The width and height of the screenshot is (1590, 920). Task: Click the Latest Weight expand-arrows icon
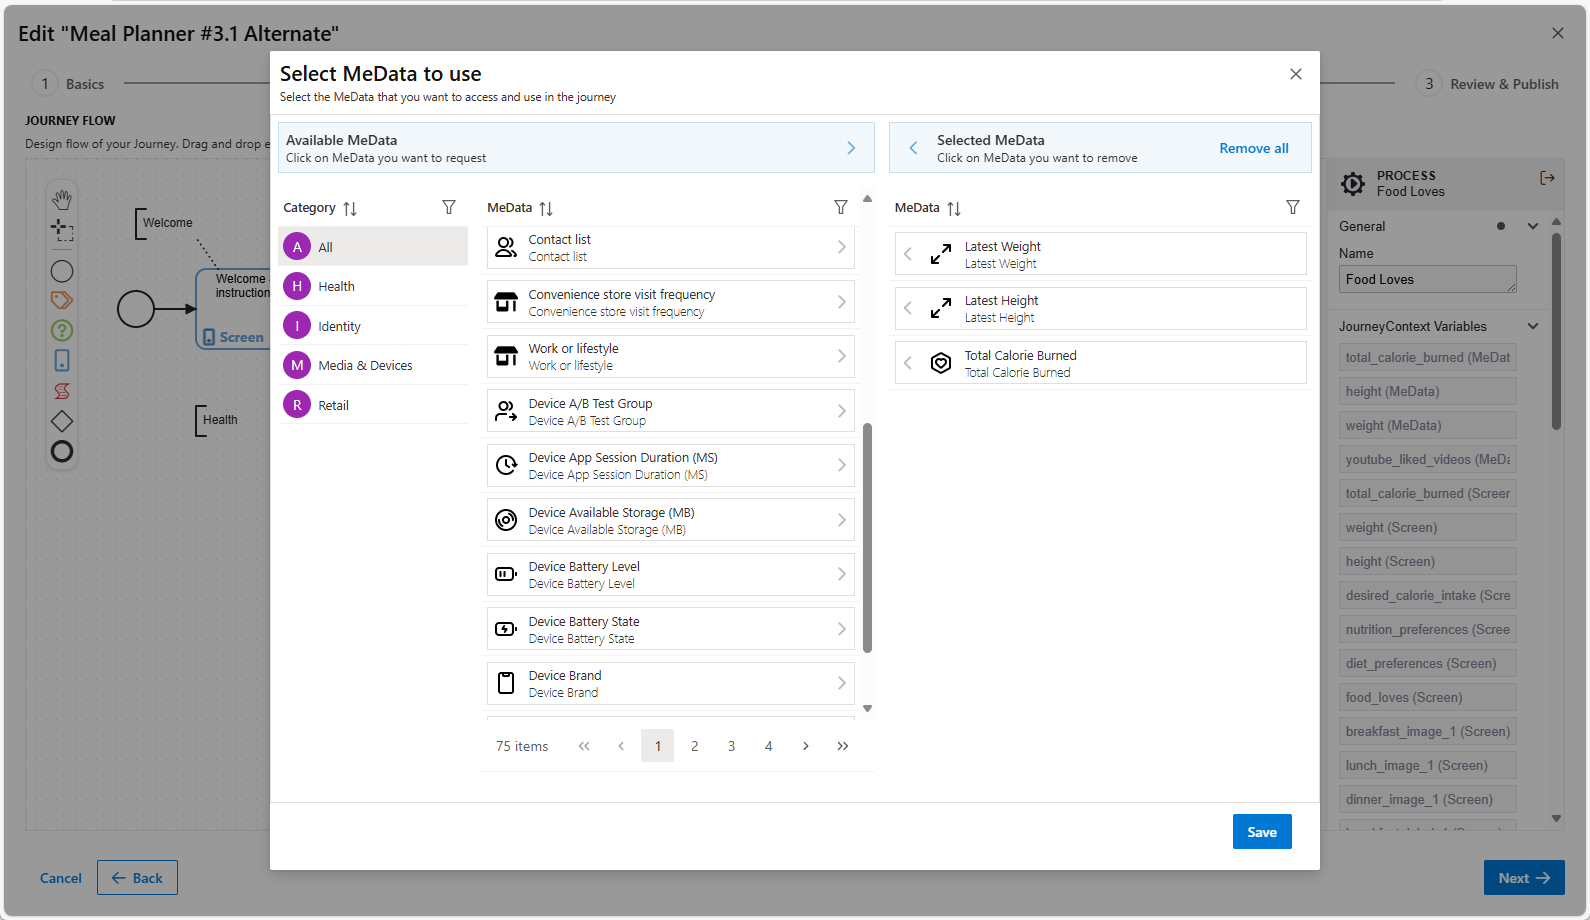point(941,254)
